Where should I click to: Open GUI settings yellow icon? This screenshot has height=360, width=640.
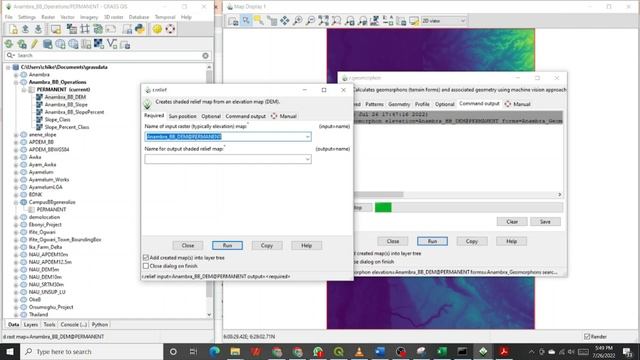tap(157, 29)
